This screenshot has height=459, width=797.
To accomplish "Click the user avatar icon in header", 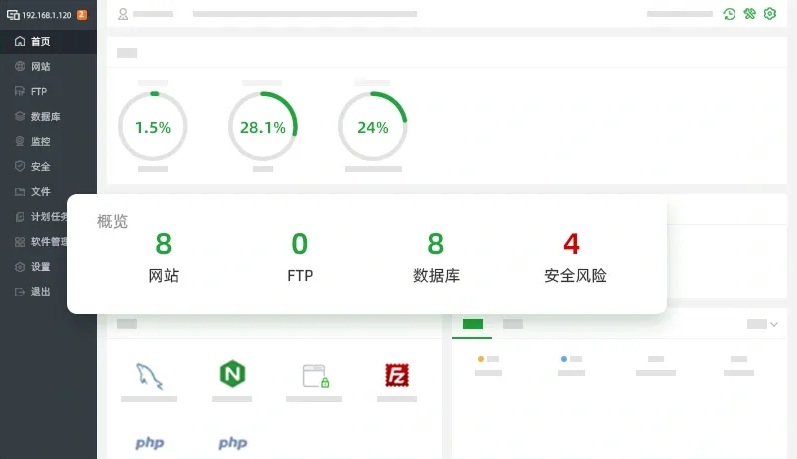I will tap(123, 14).
